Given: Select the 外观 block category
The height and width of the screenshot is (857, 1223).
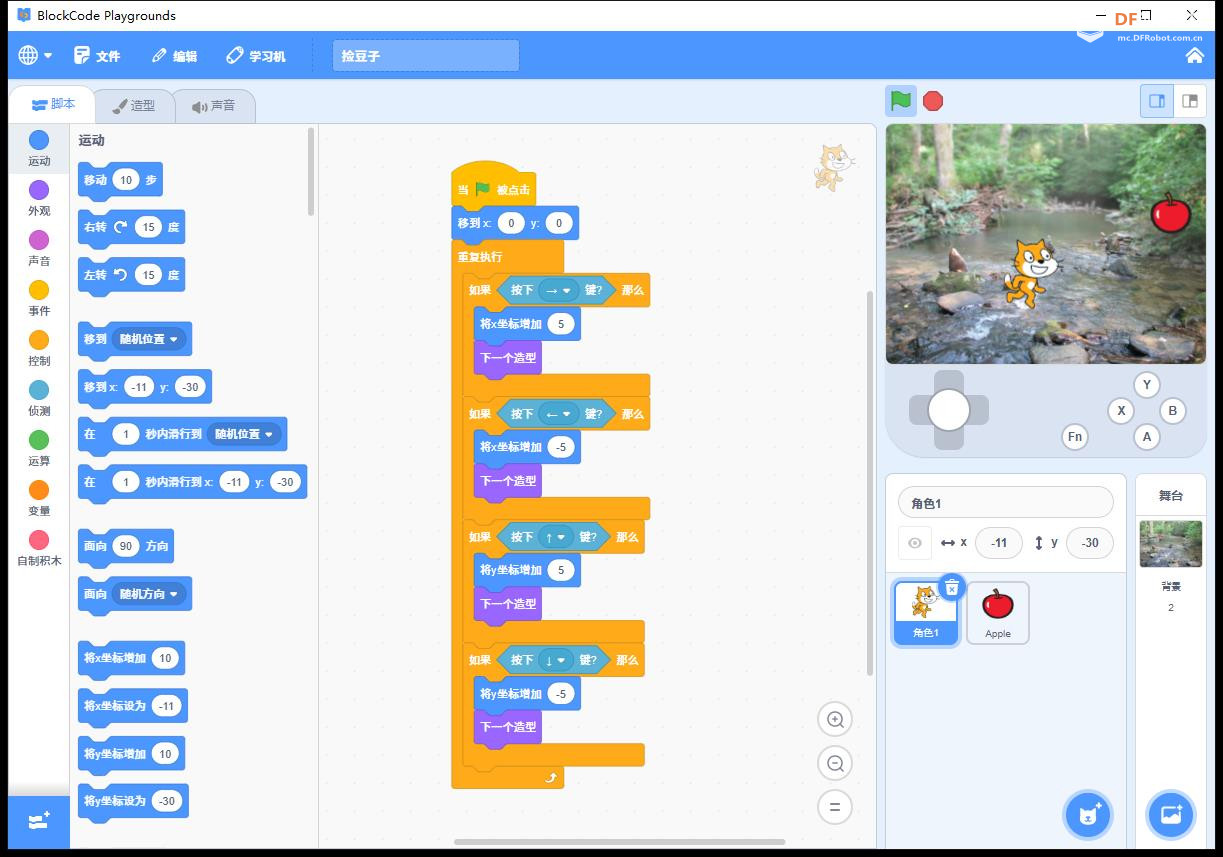Looking at the screenshot, I should 39,198.
